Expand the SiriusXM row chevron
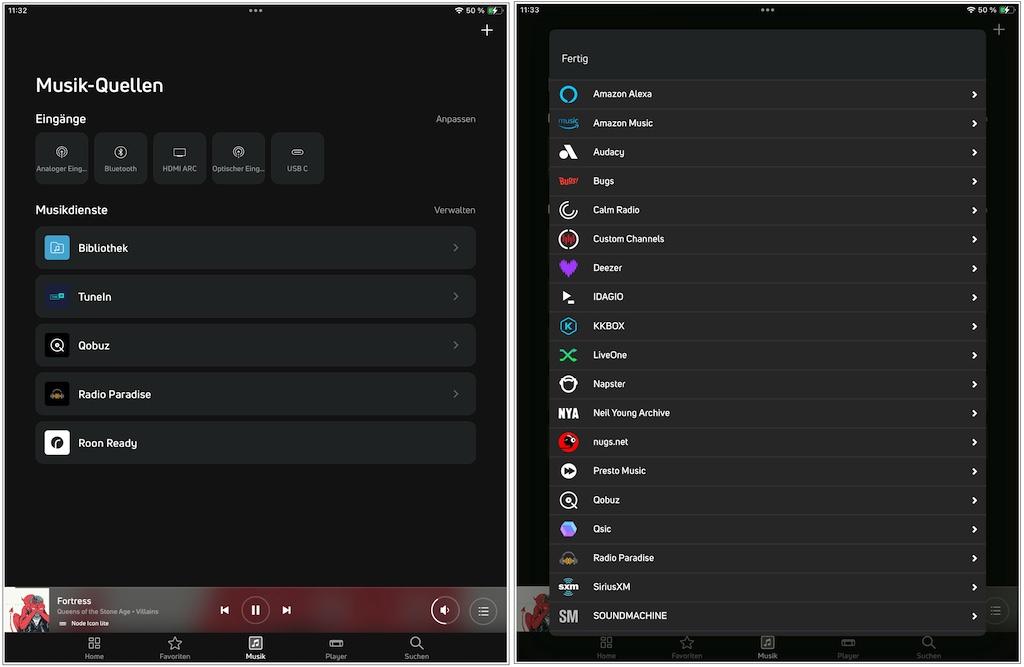The width and height of the screenshot is (1024, 667). pos(974,587)
